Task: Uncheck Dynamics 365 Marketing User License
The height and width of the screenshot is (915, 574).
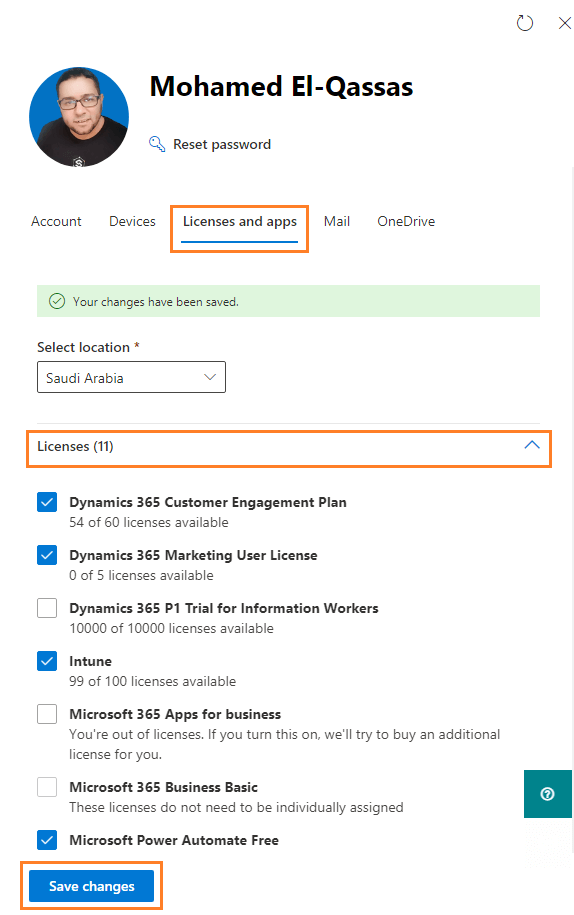Action: click(47, 555)
